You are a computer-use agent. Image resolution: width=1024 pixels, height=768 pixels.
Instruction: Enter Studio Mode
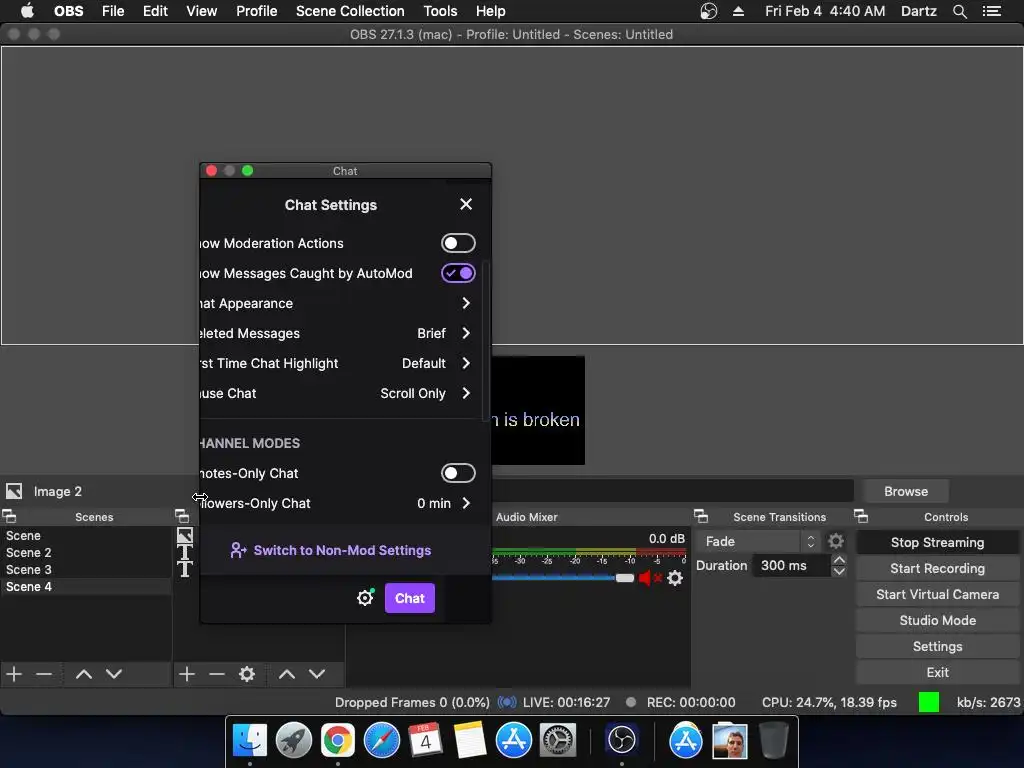[x=937, y=620]
